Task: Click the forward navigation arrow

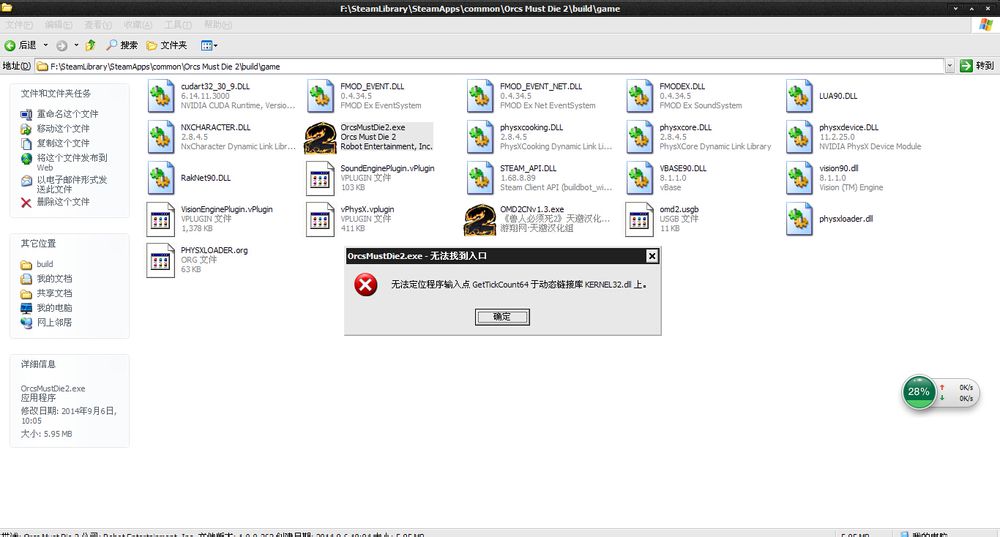Action: [x=61, y=45]
